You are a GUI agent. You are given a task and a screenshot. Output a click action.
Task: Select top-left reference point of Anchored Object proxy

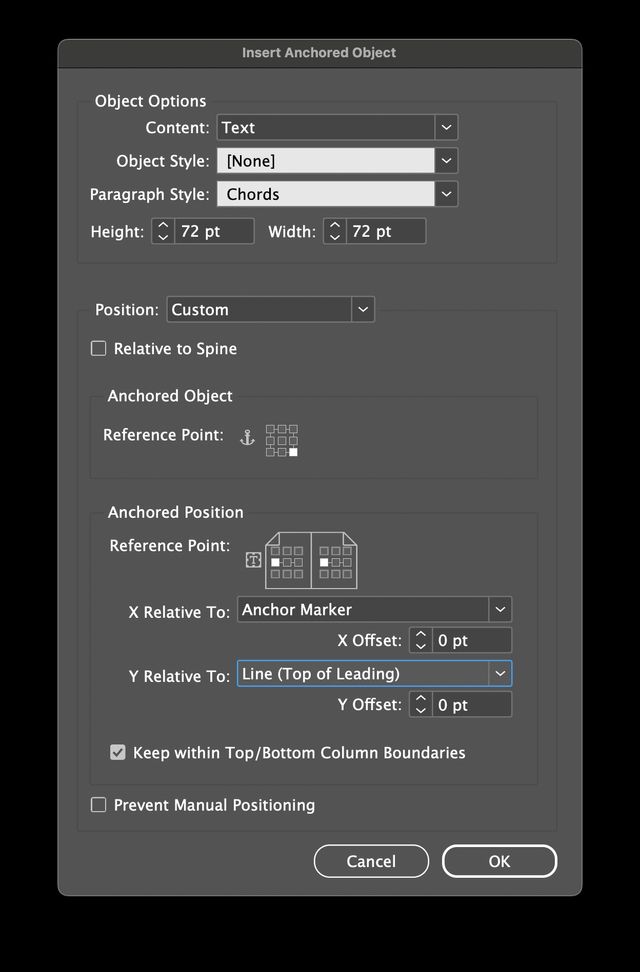pyautogui.click(x=270, y=429)
